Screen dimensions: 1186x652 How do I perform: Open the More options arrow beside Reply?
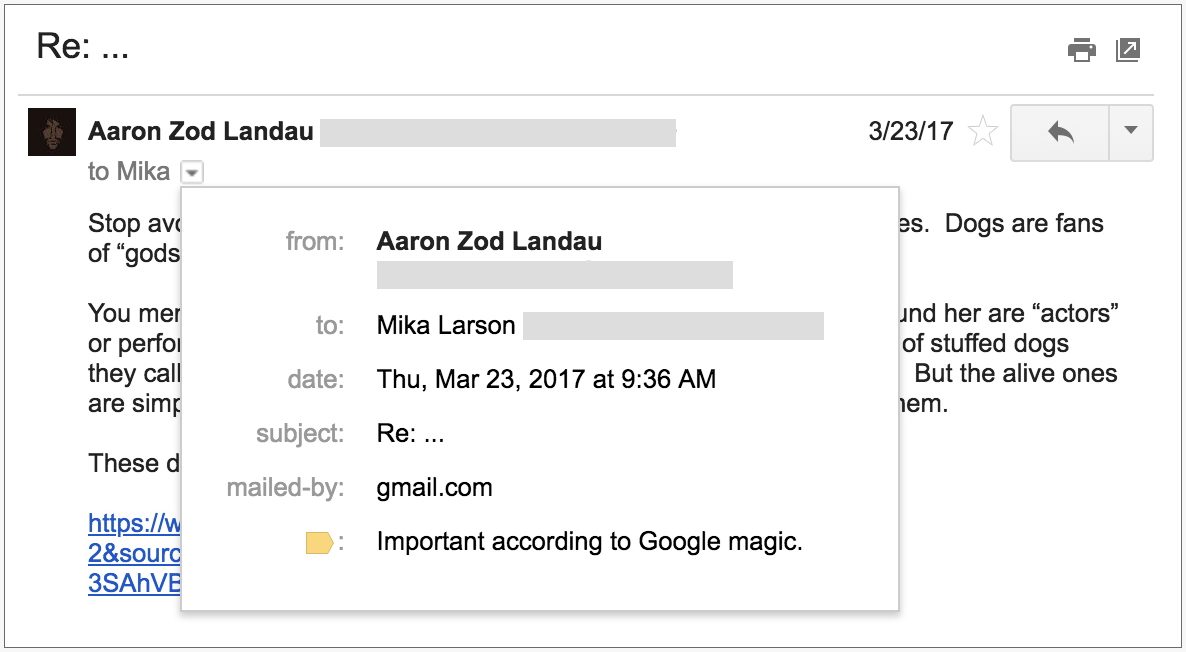coord(1131,133)
